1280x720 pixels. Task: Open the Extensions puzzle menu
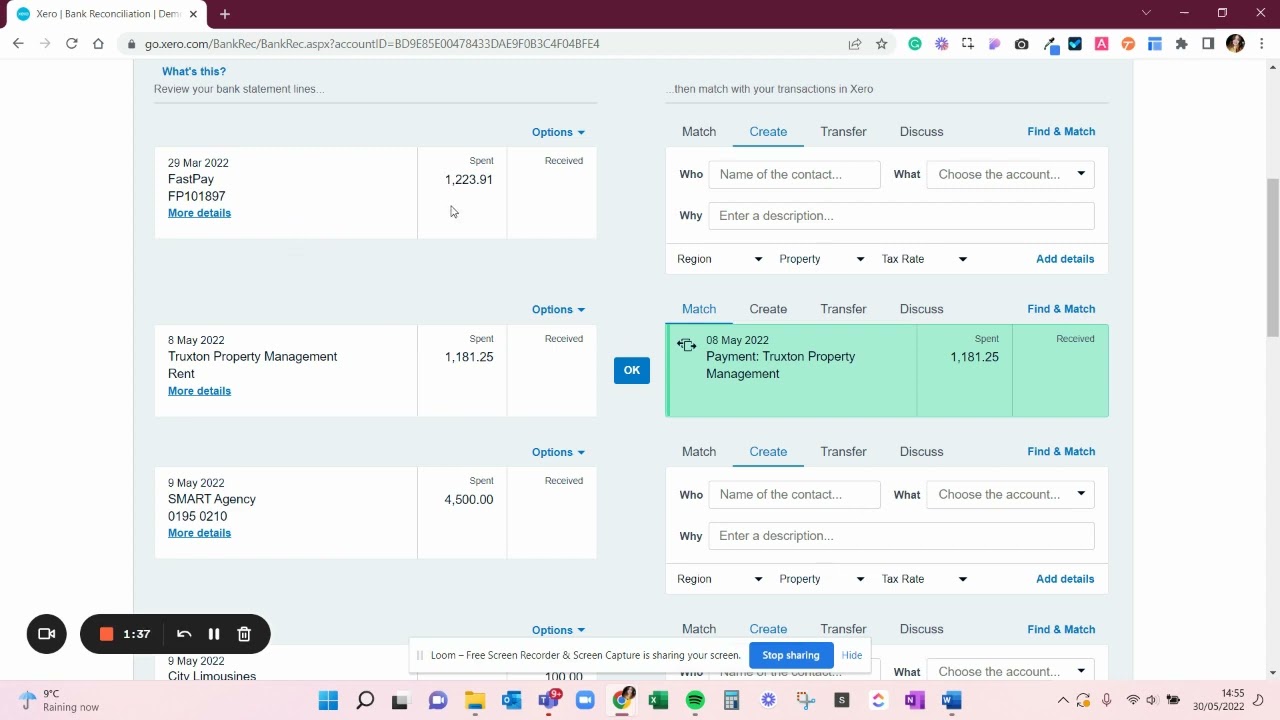1182,44
